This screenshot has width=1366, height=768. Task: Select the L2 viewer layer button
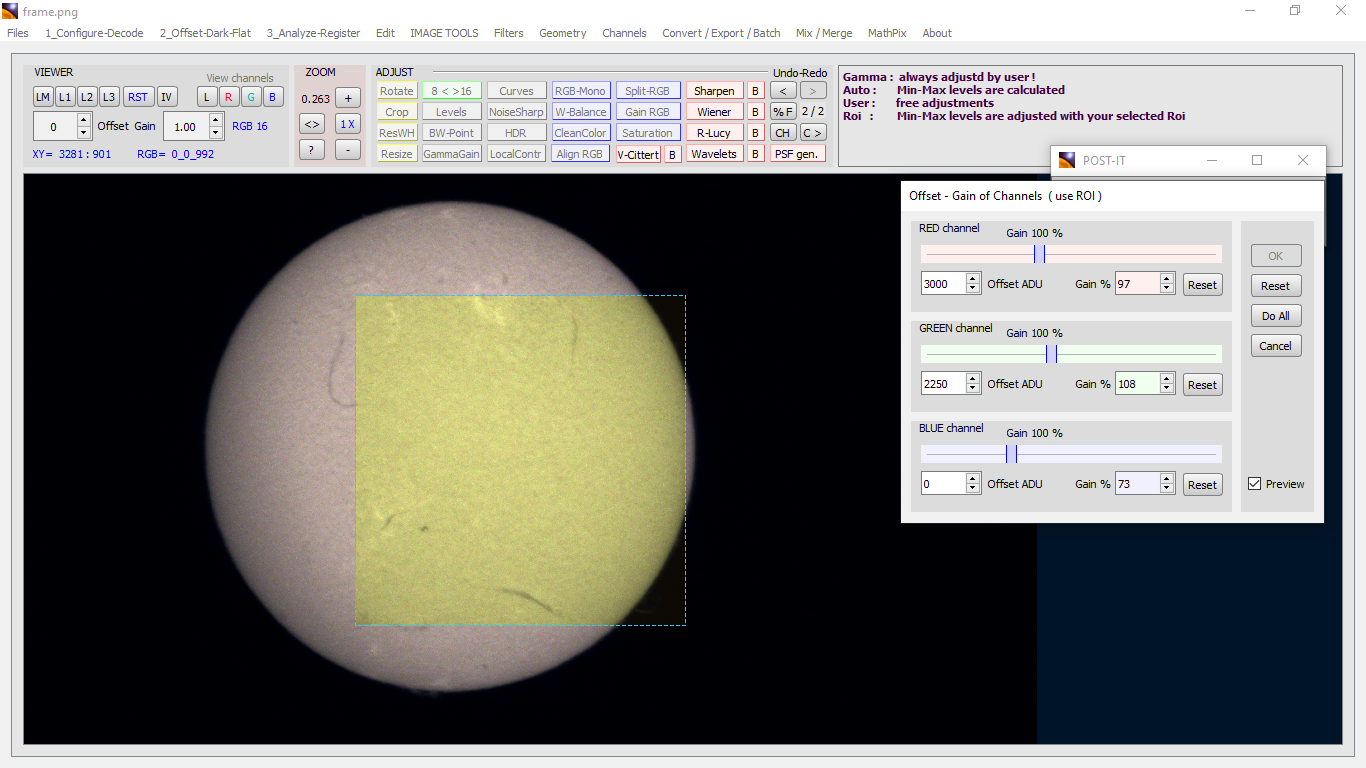click(87, 97)
